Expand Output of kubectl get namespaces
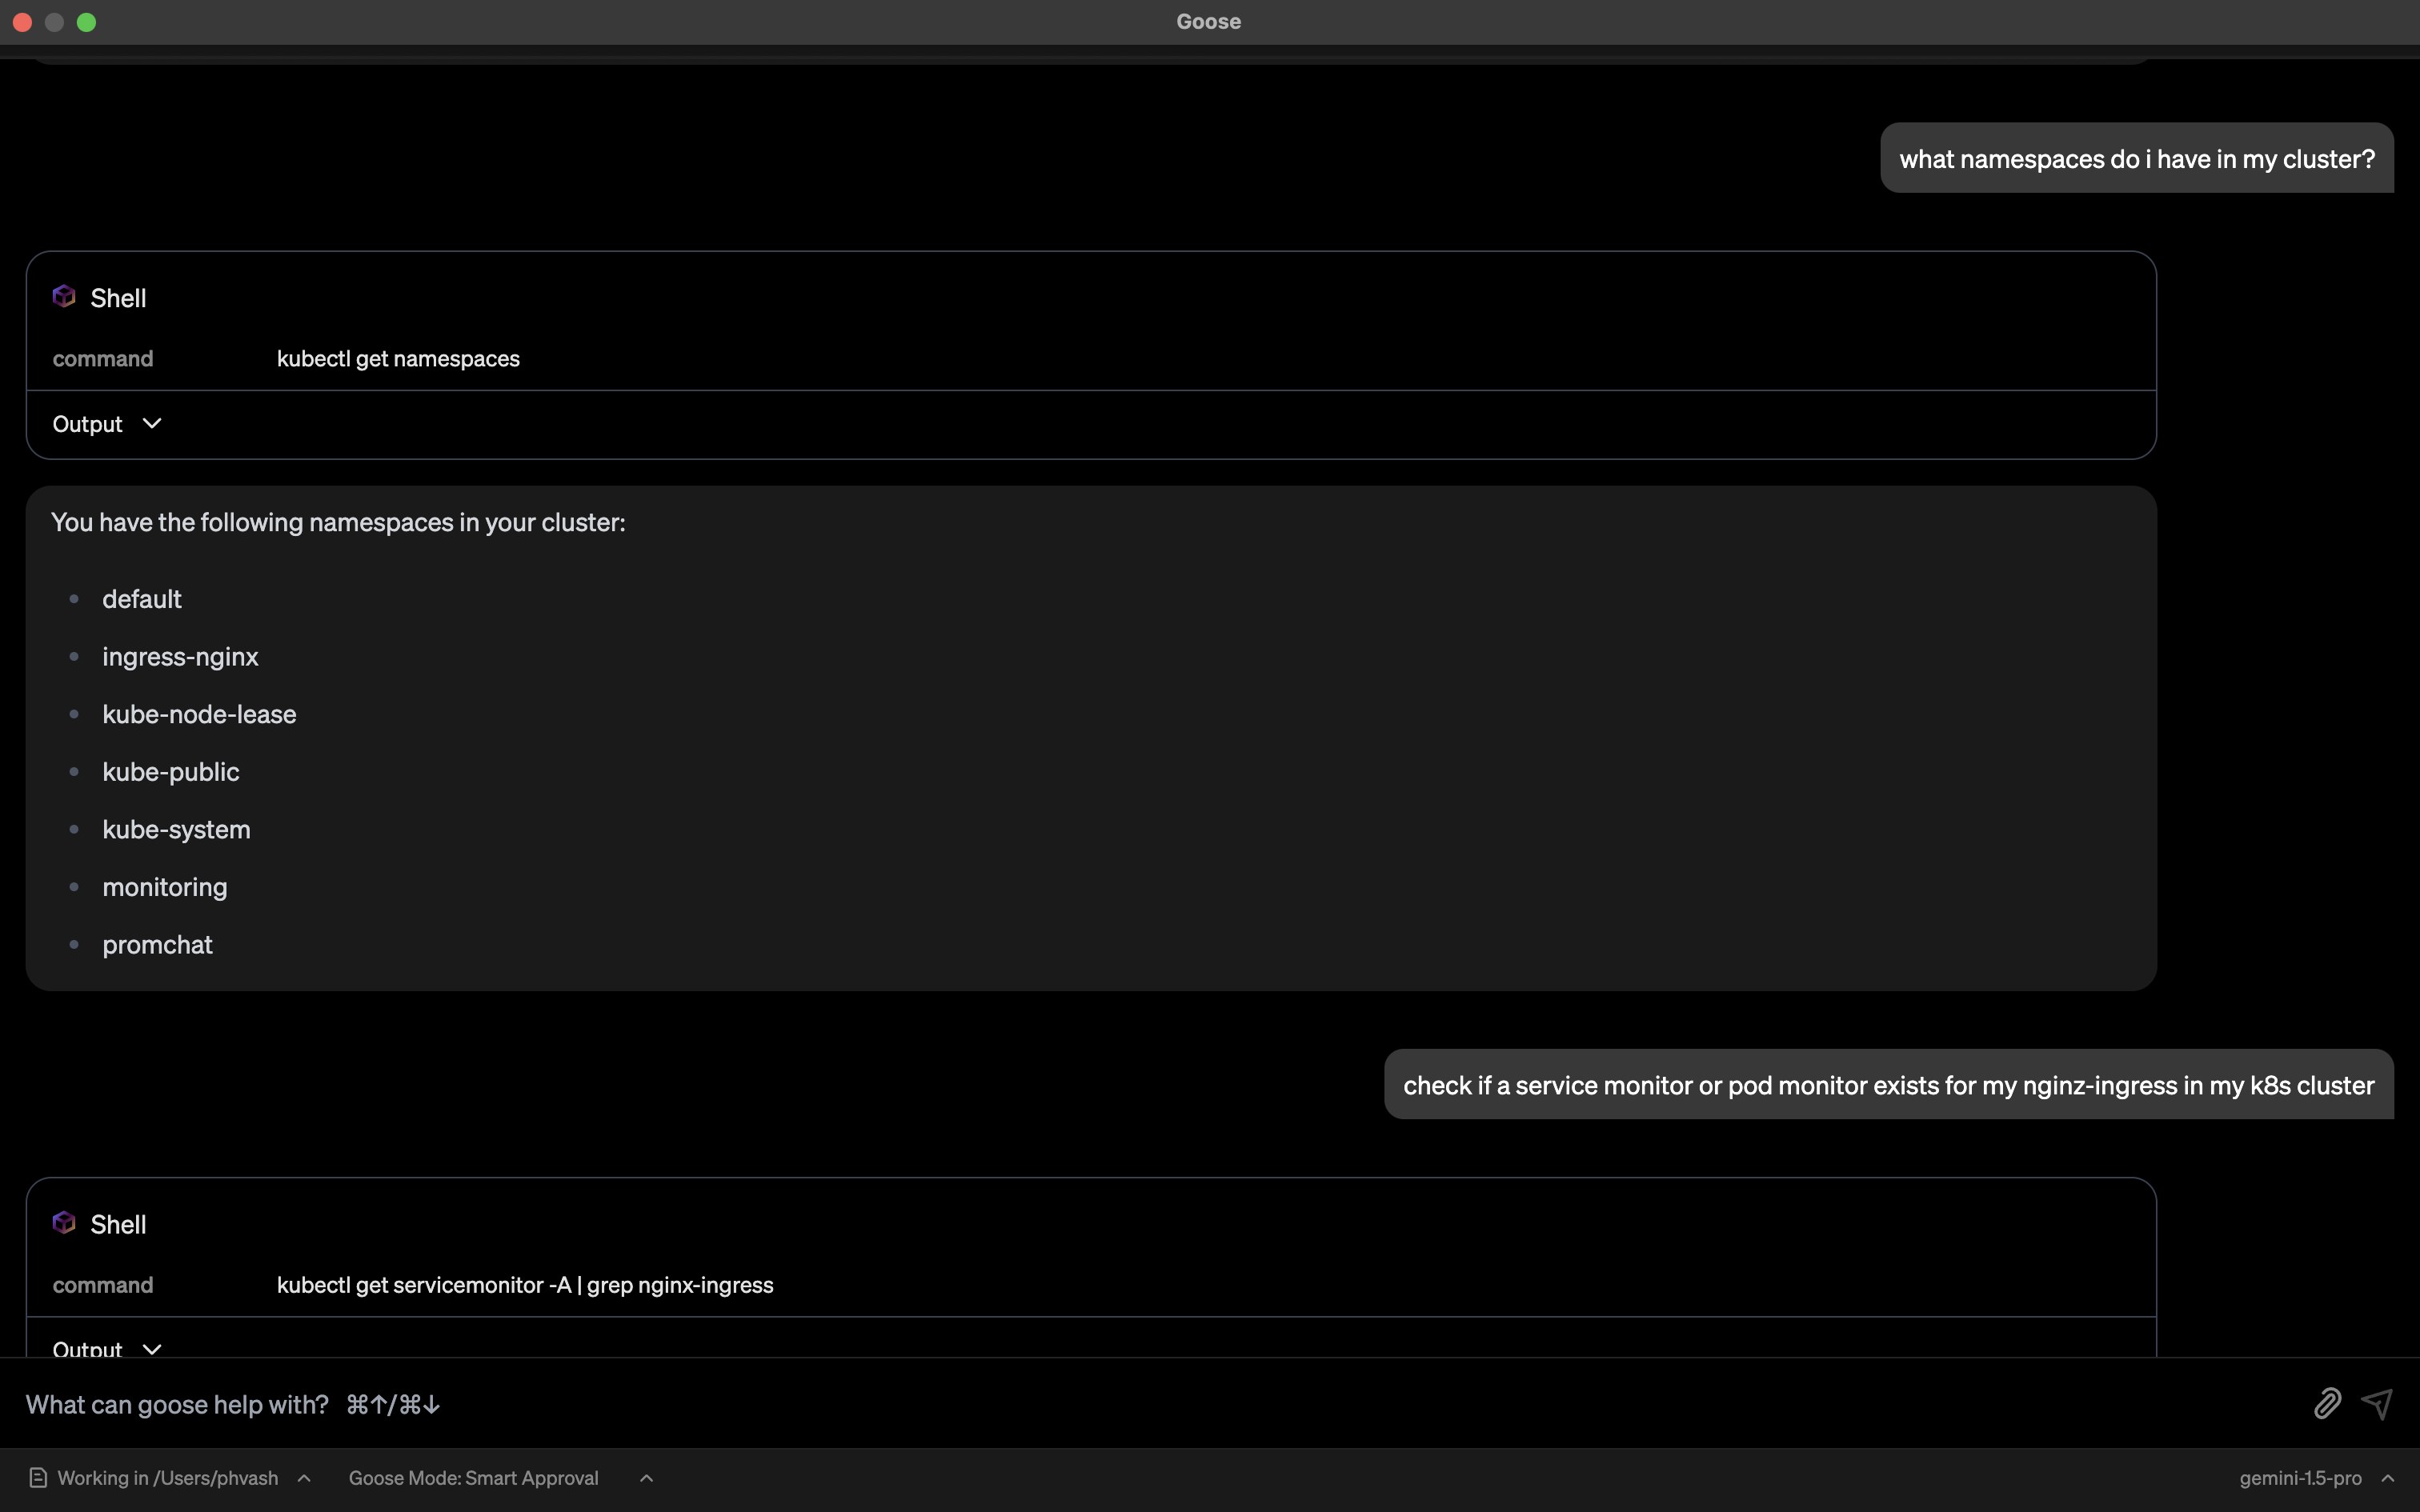The width and height of the screenshot is (2420, 1512). click(107, 424)
